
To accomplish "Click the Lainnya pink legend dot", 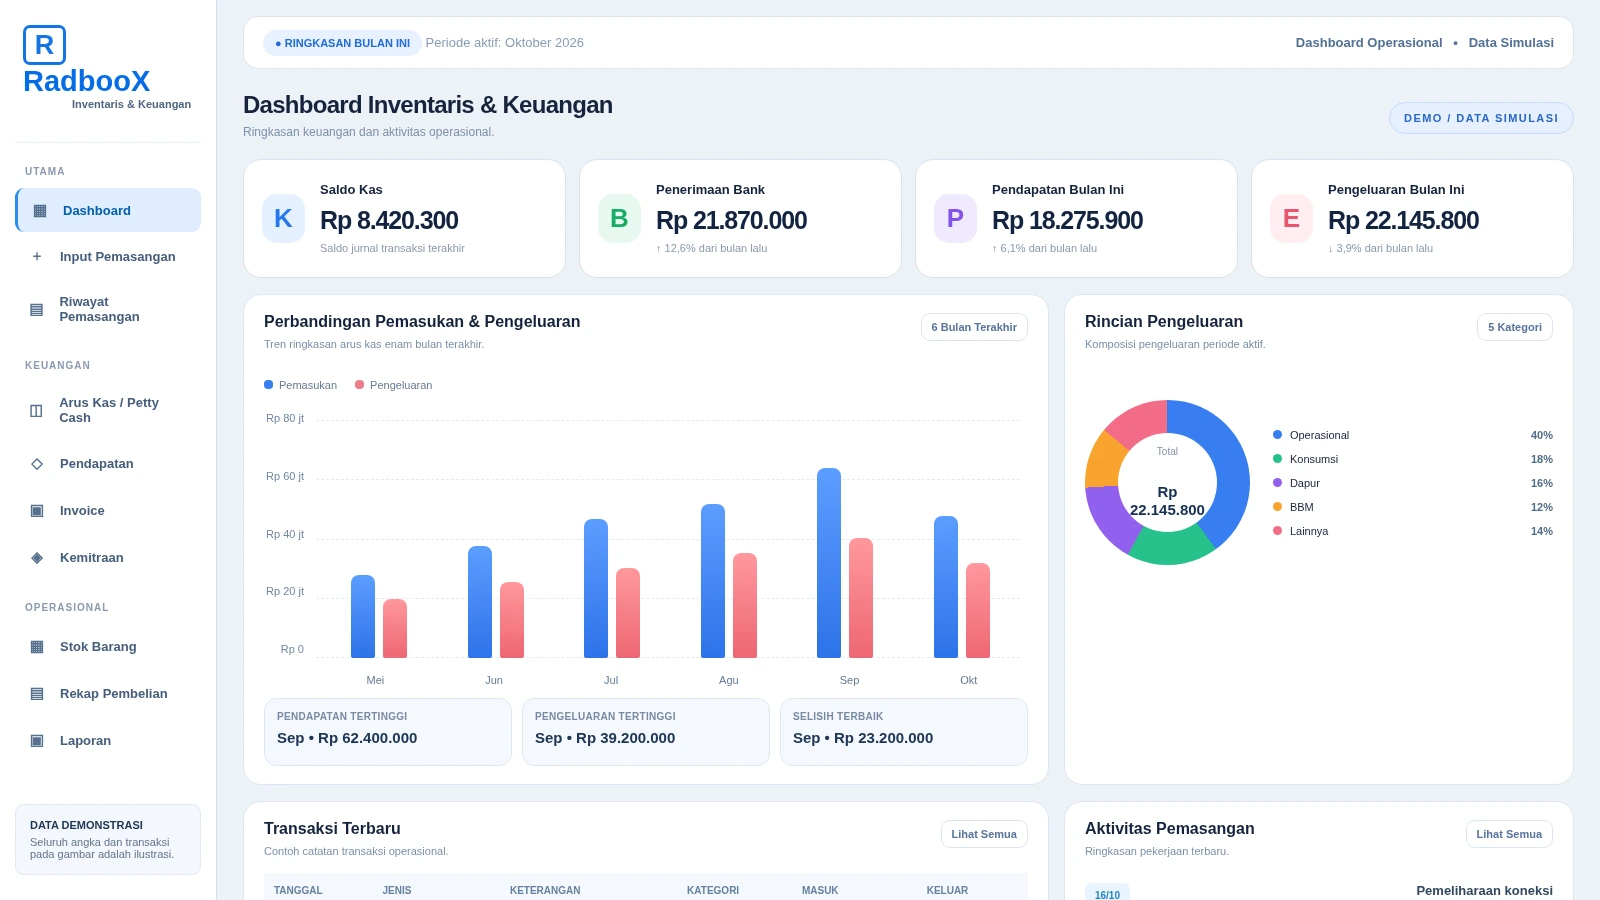I will (1277, 531).
